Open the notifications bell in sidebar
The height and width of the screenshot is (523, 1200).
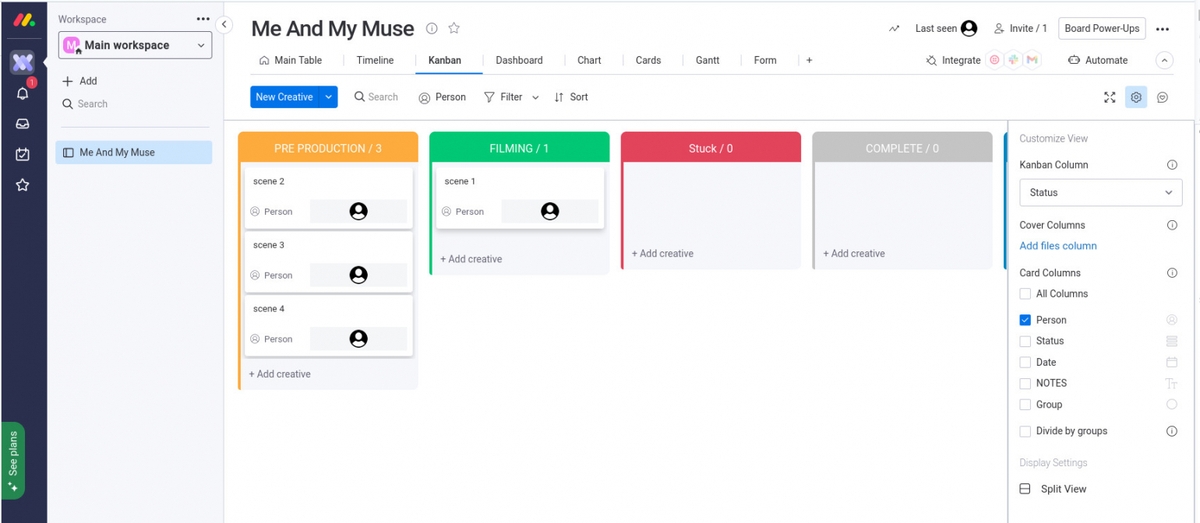coord(22,93)
